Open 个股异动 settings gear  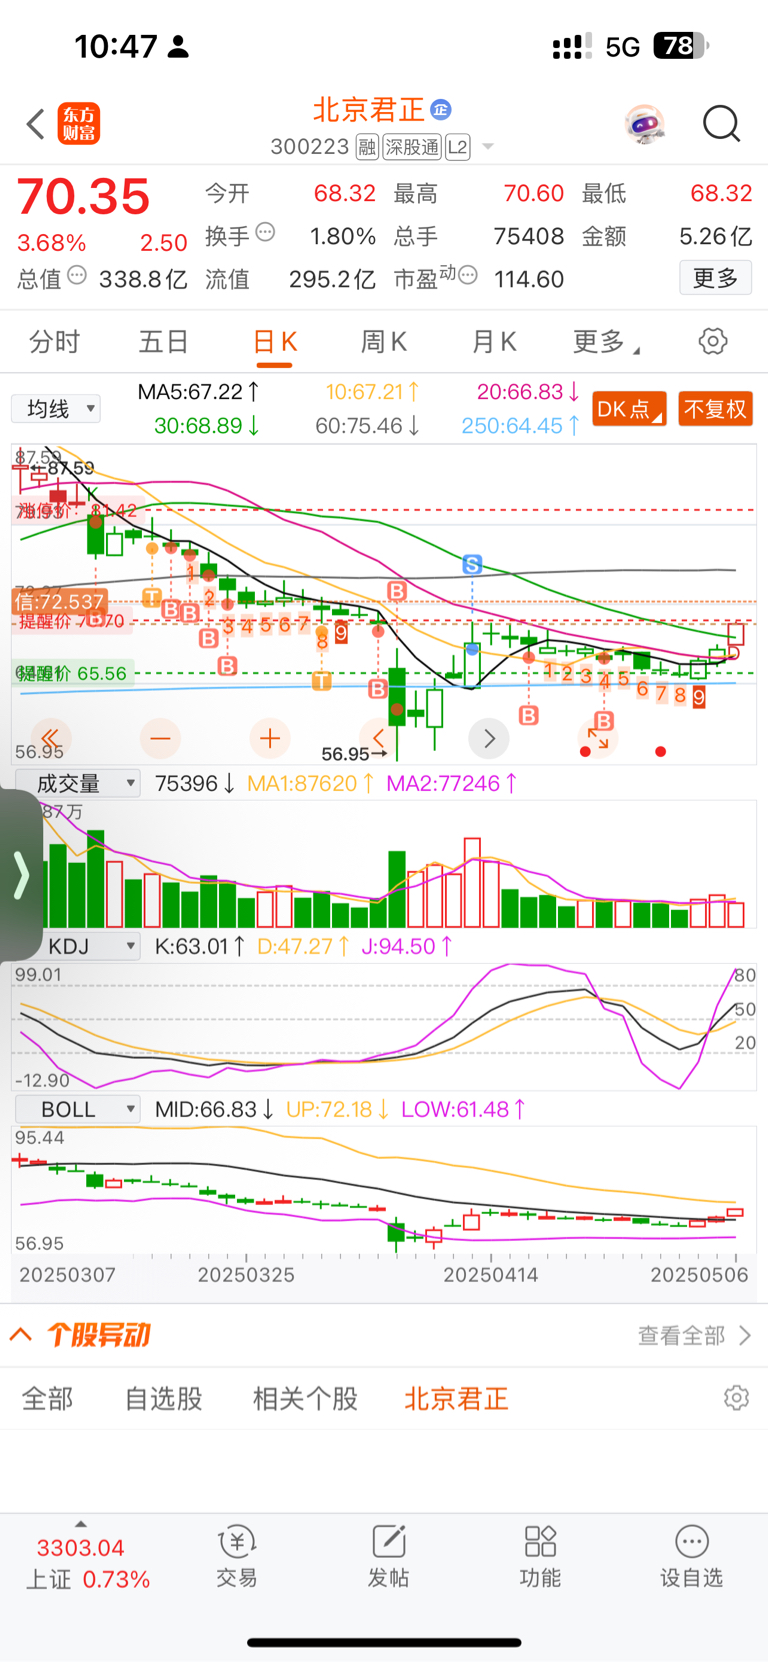tap(736, 1398)
